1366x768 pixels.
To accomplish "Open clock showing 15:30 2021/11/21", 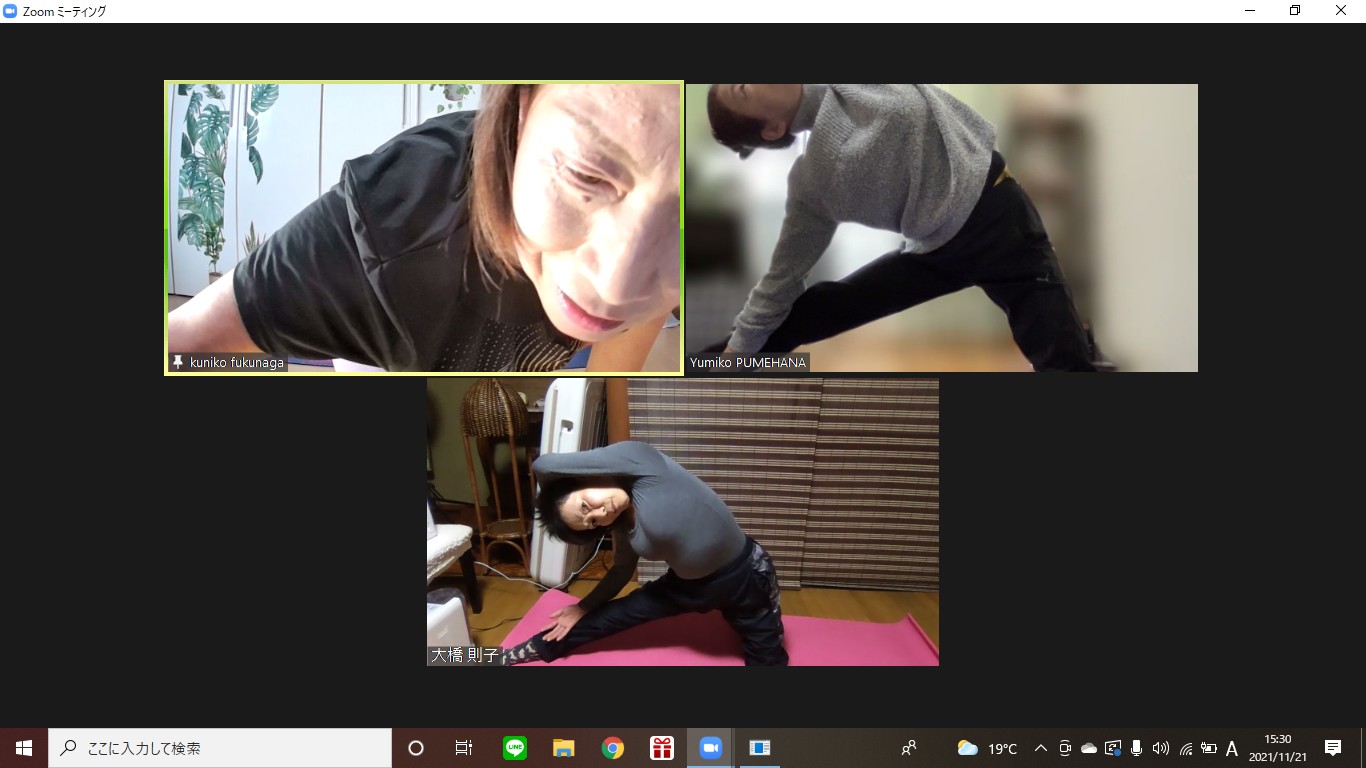I will click(x=1278, y=748).
